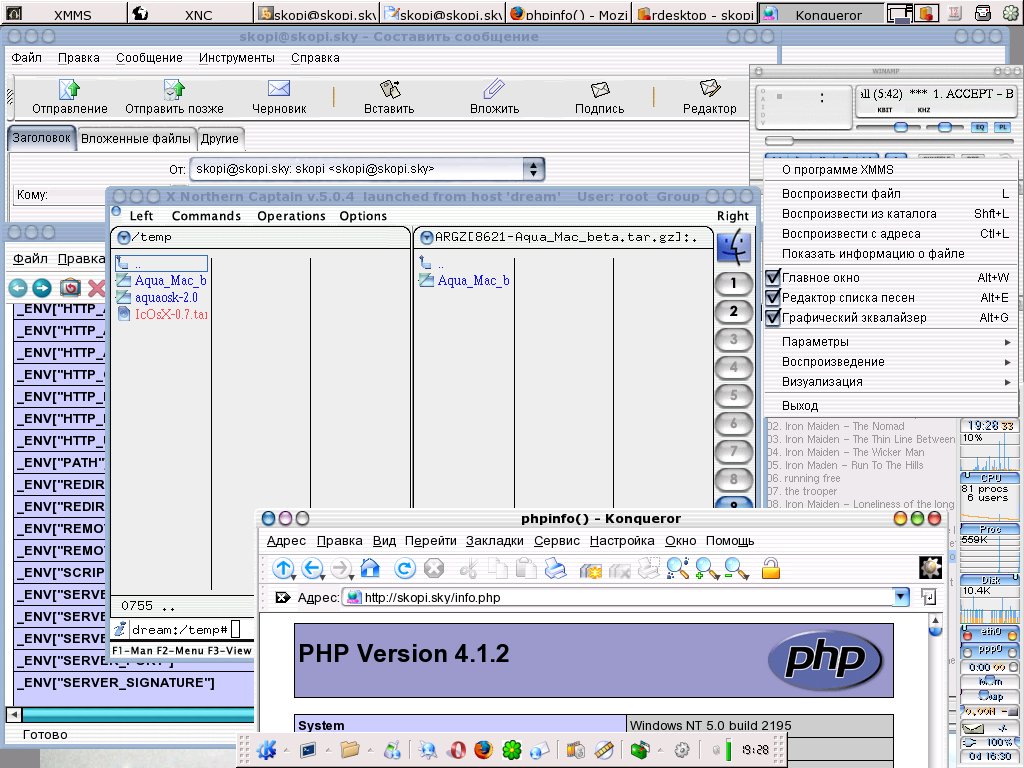1024x768 pixels.
Task: Switch to the rdesktop taskbar button
Action: click(694, 13)
